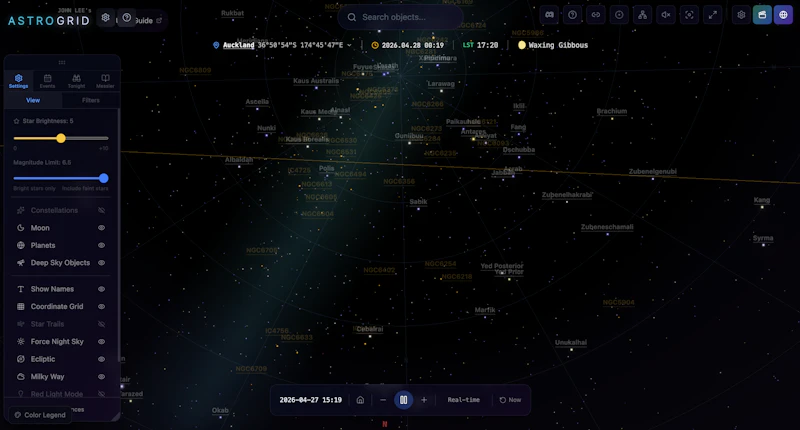800x430 pixels.
Task: Click the 2026-04-27 15:19 time field
Action: (311, 400)
